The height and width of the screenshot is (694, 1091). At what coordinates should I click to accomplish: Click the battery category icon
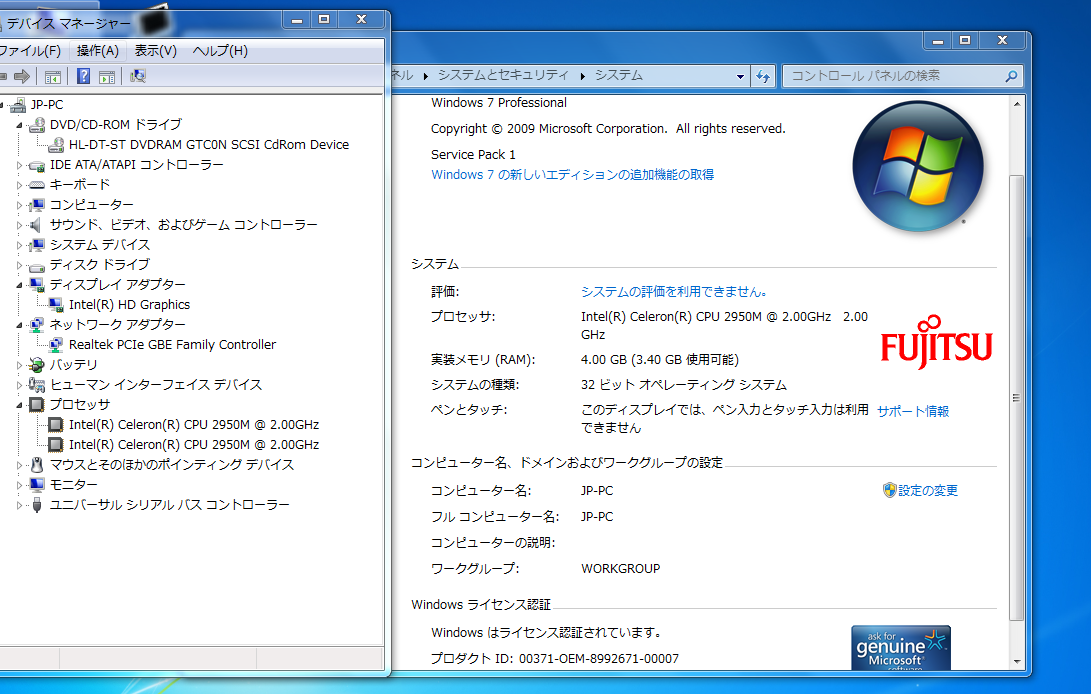point(37,365)
